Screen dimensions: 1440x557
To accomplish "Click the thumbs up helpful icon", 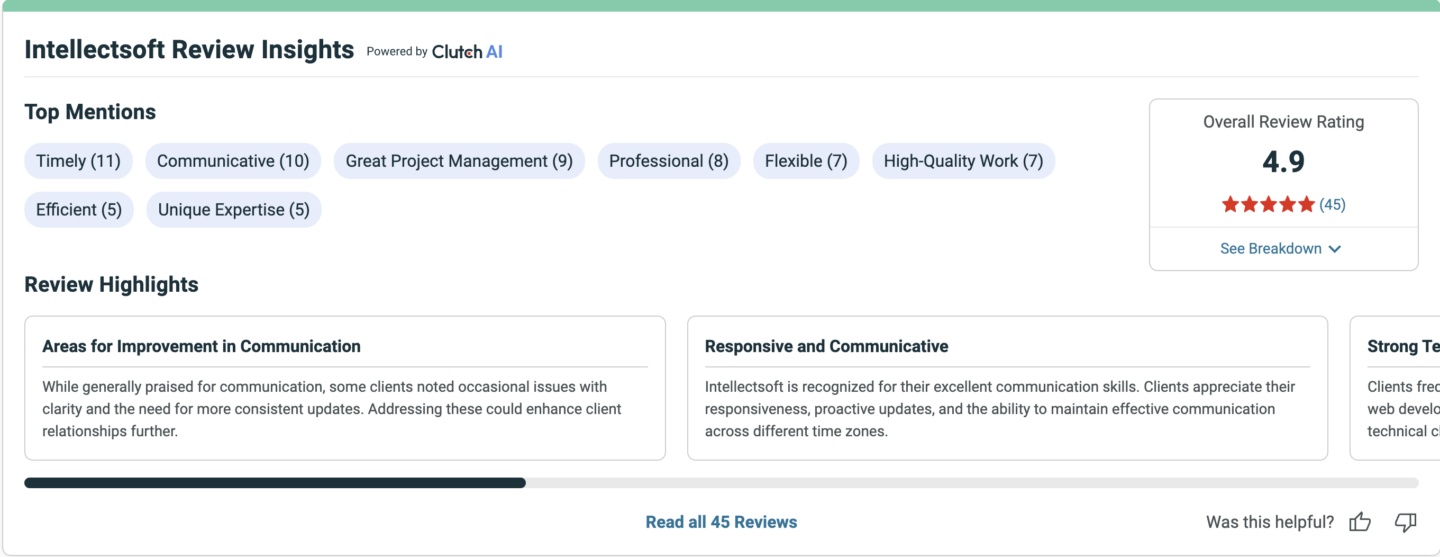I will (x=1360, y=522).
